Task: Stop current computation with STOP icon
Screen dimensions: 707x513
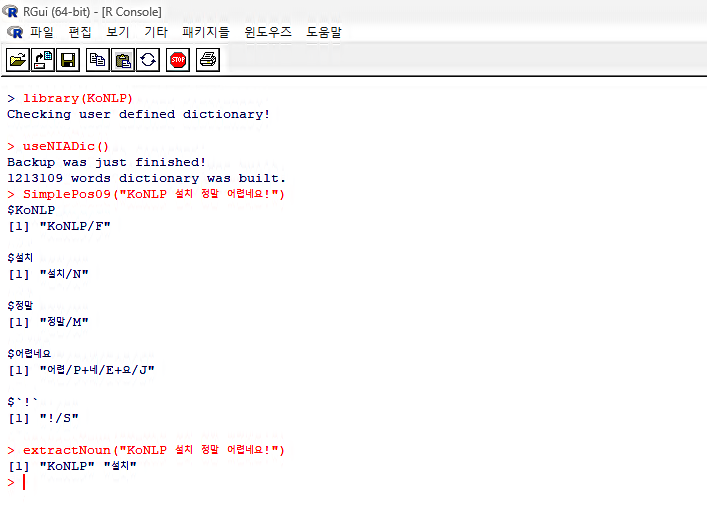Action: 178,60
